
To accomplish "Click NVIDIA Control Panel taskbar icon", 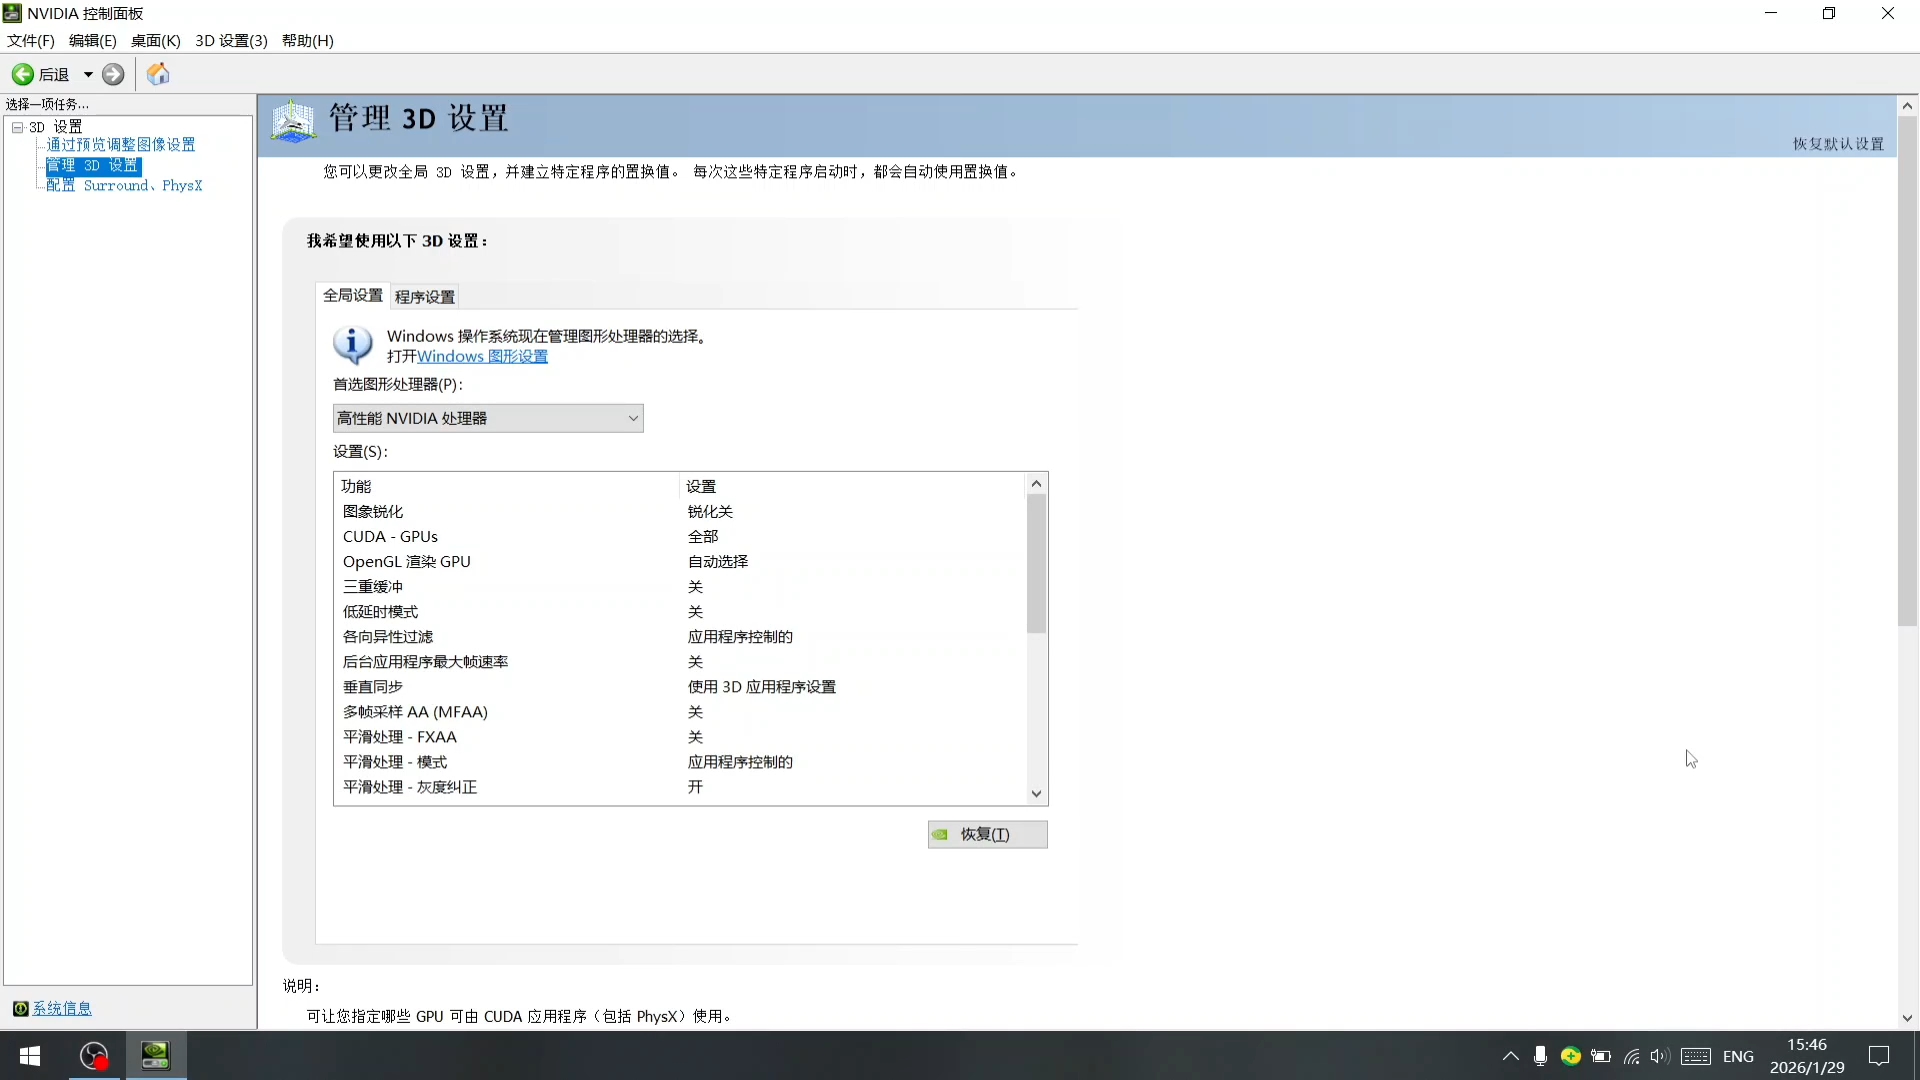I will point(155,1056).
